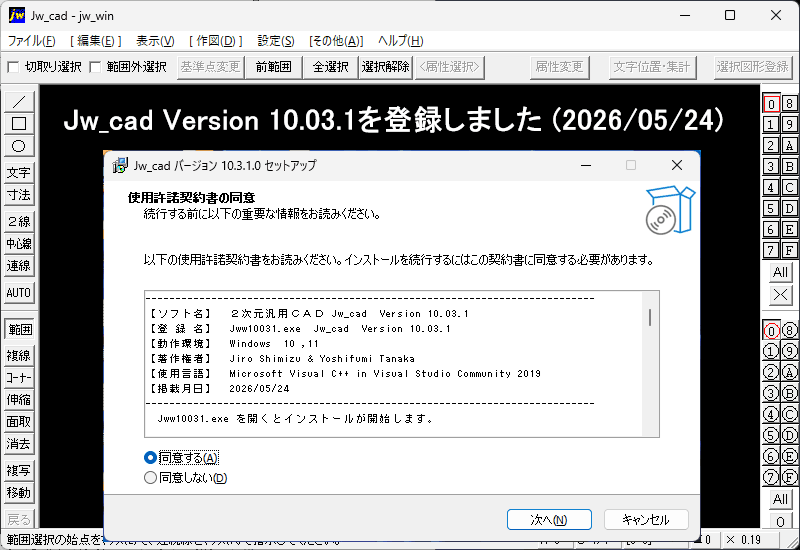
Task: Click the キャンセル button in setup
Action: (646, 519)
